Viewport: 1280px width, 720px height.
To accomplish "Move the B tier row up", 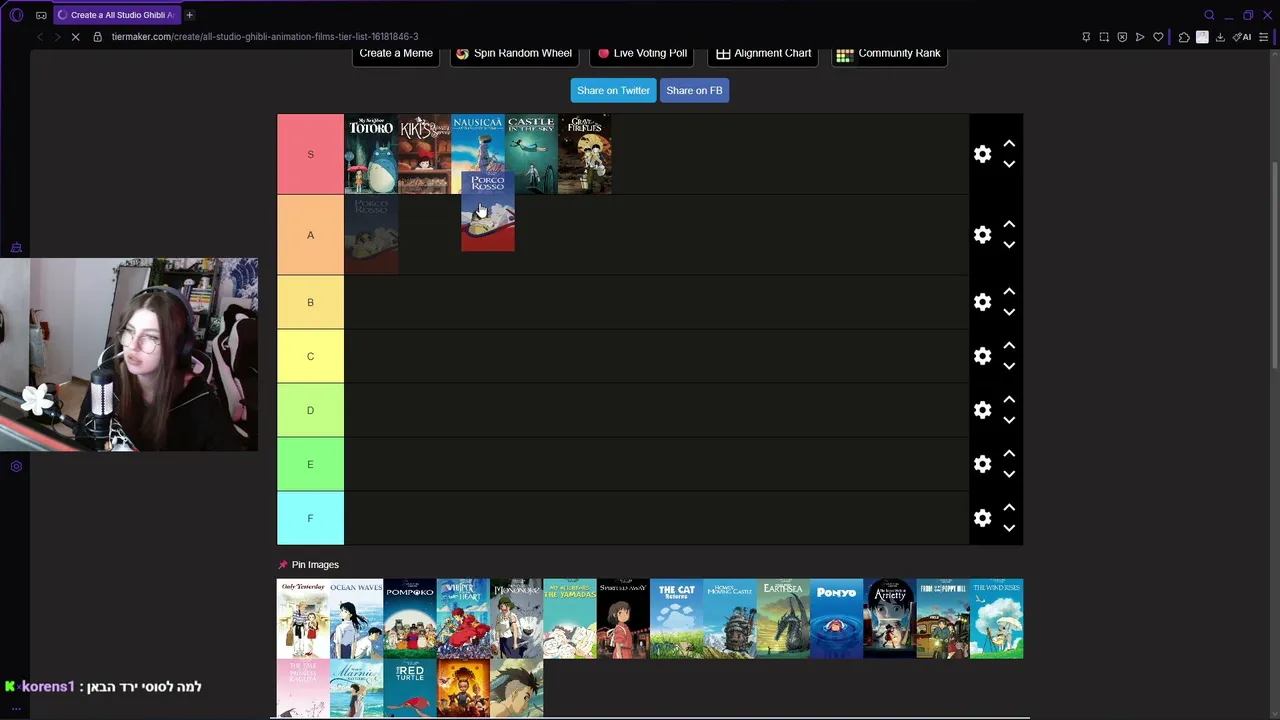I will (1009, 292).
